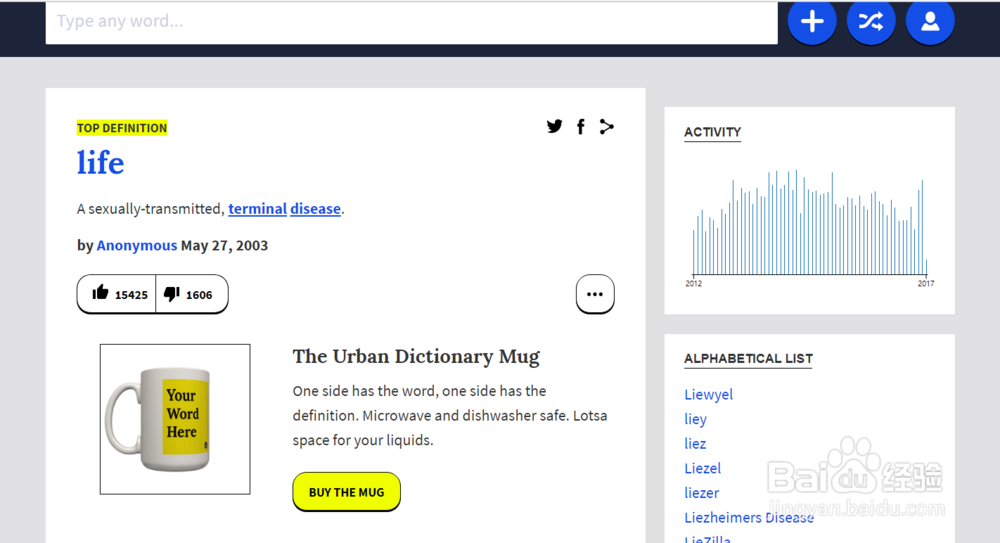Click the blue plus add-definition icon
Viewport: 1000px width, 543px height.
811,21
